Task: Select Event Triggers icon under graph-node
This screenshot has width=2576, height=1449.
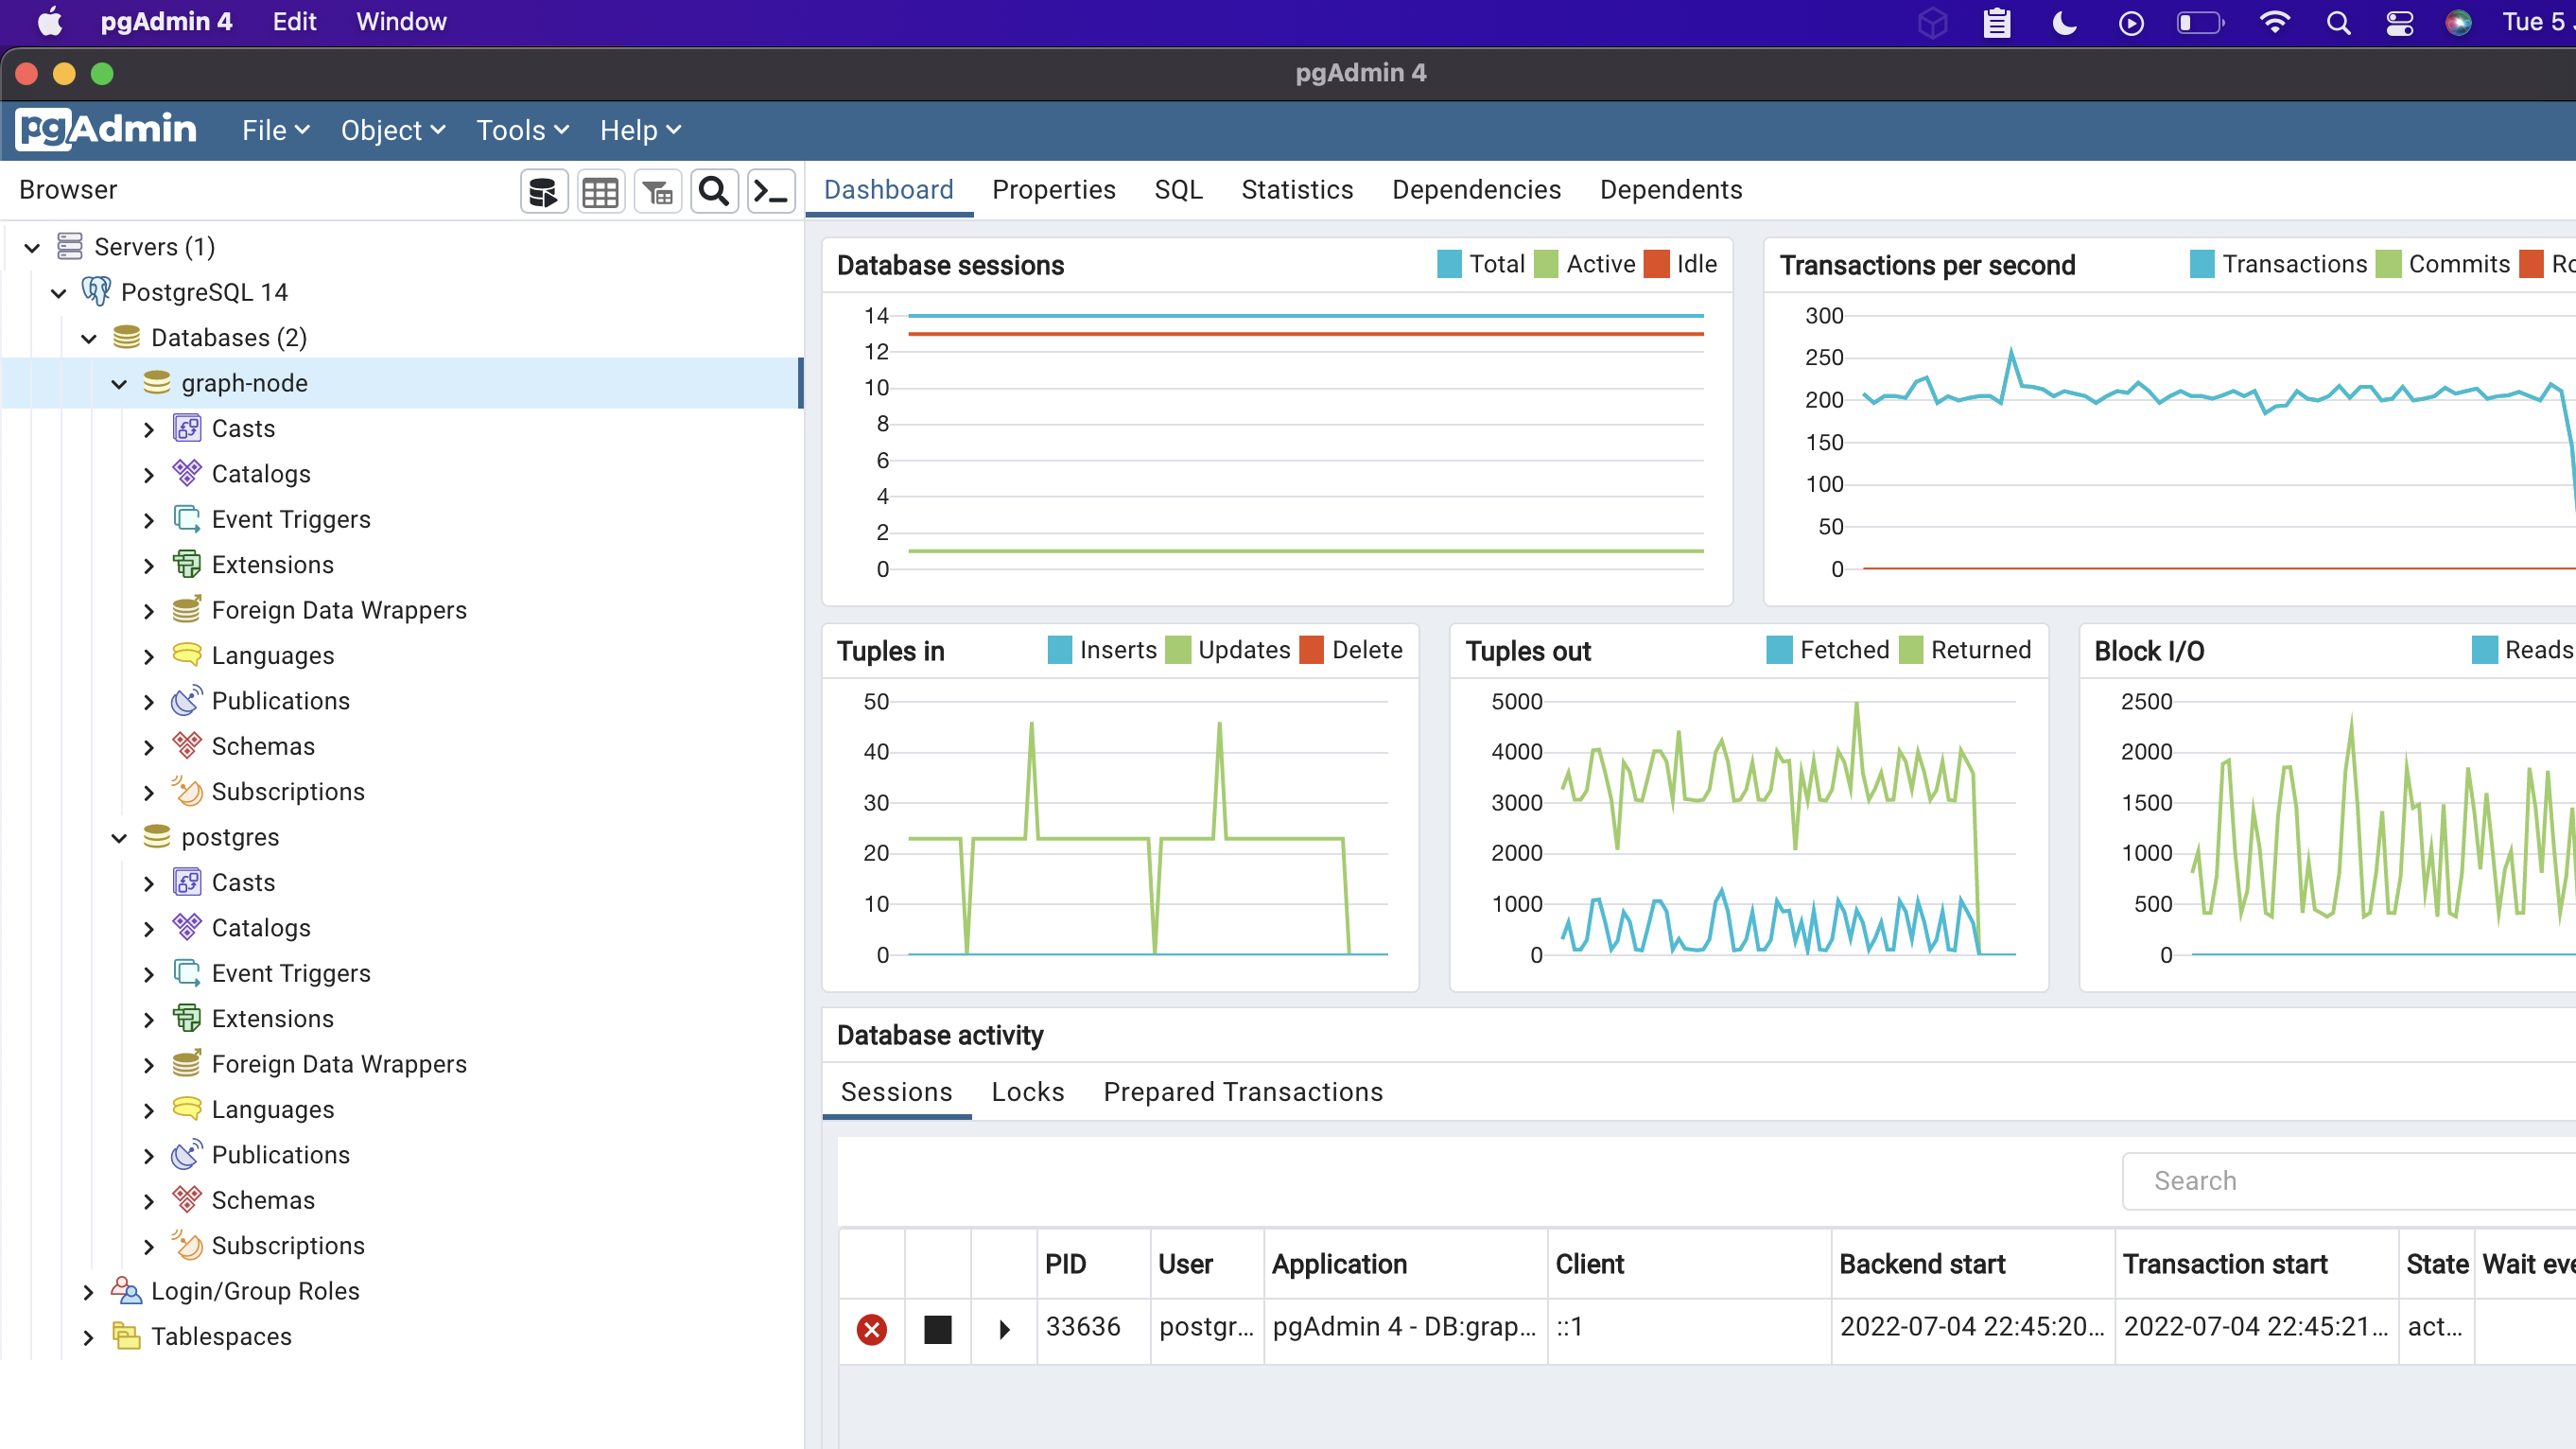Action: (187, 519)
